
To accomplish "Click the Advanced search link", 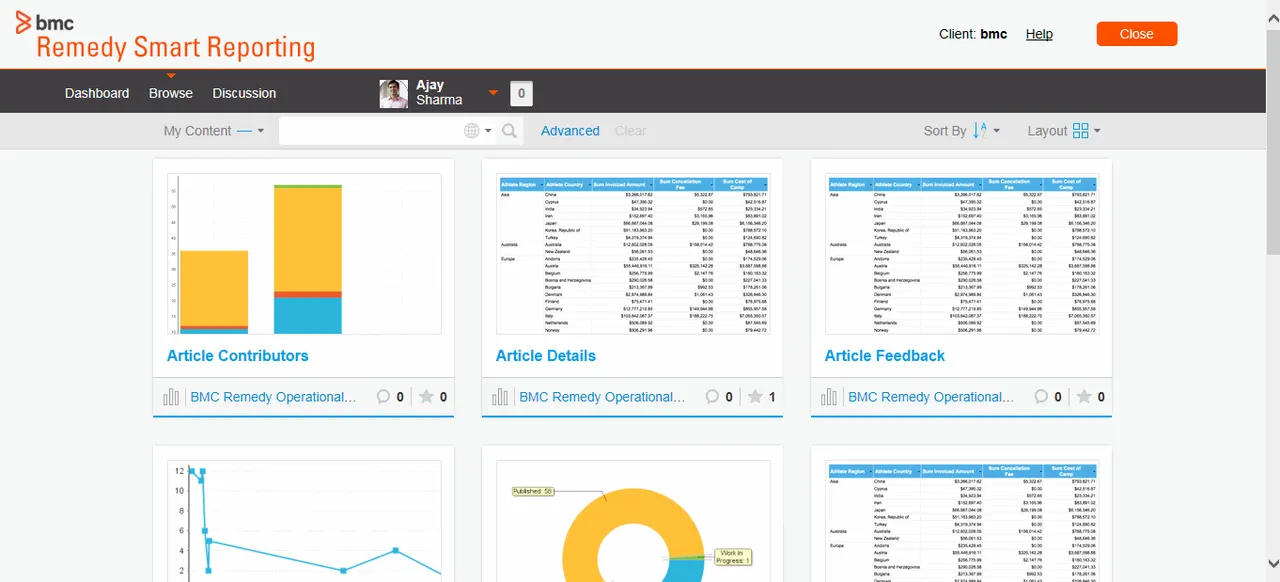I will click(x=570, y=131).
